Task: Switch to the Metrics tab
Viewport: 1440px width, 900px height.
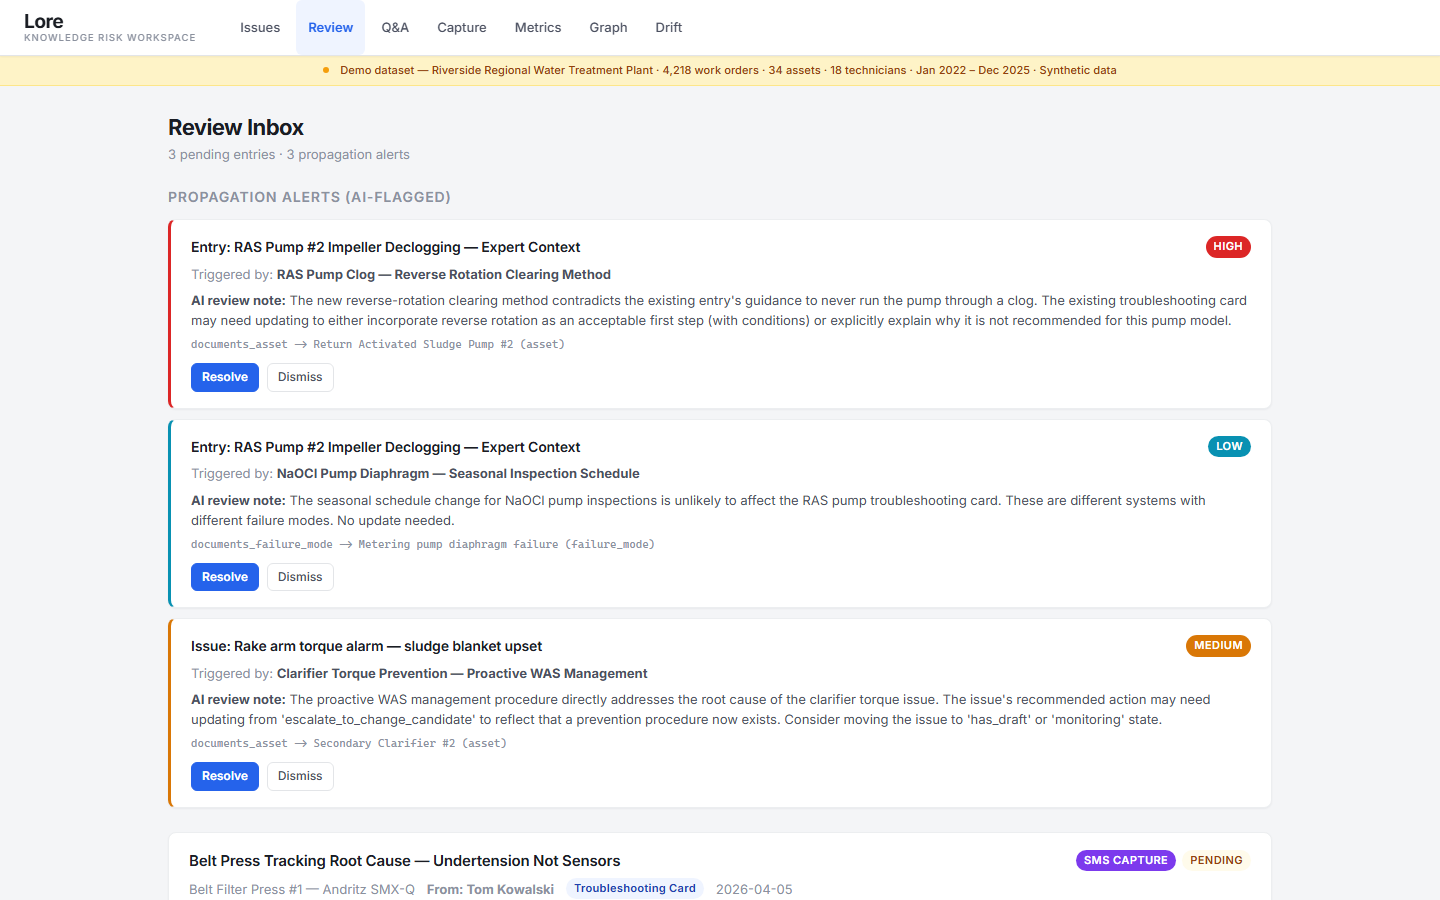Action: pos(537,27)
